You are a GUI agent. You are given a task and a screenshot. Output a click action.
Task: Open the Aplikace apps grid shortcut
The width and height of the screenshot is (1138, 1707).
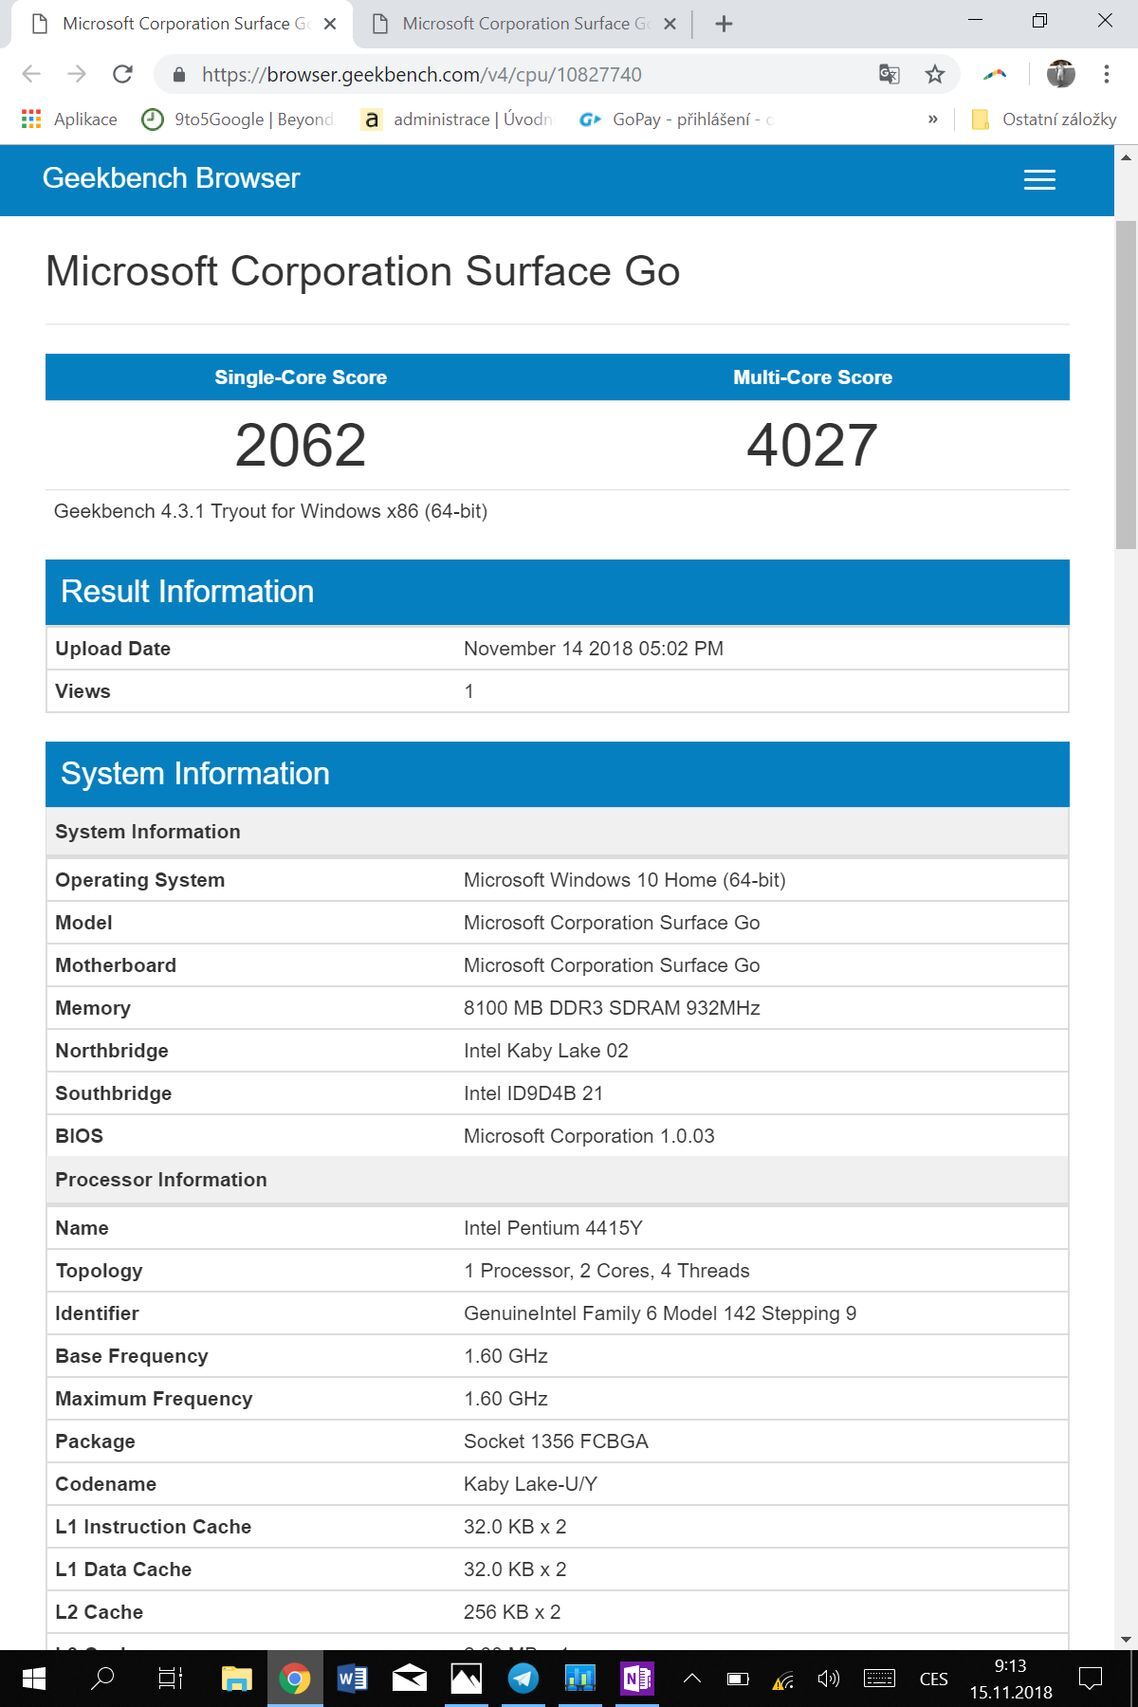pos(69,119)
